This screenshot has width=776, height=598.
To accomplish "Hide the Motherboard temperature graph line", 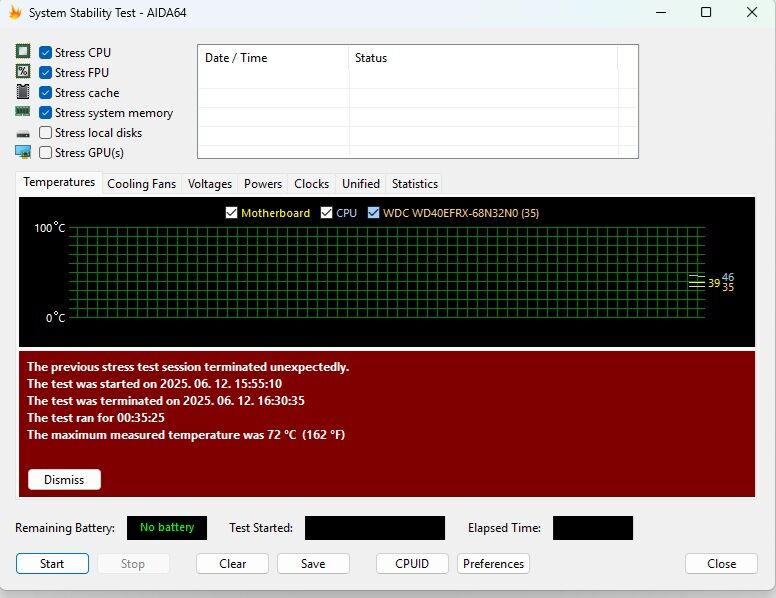I will click(x=231, y=213).
